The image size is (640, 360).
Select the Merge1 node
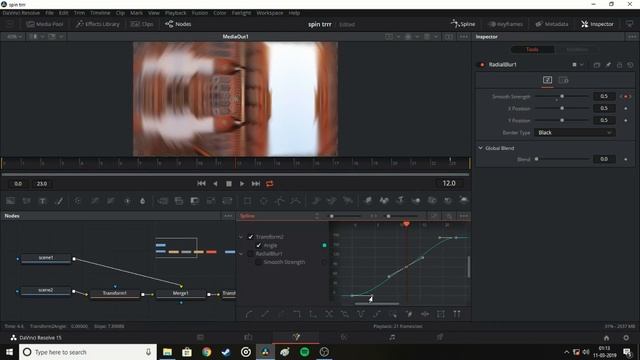[180, 293]
